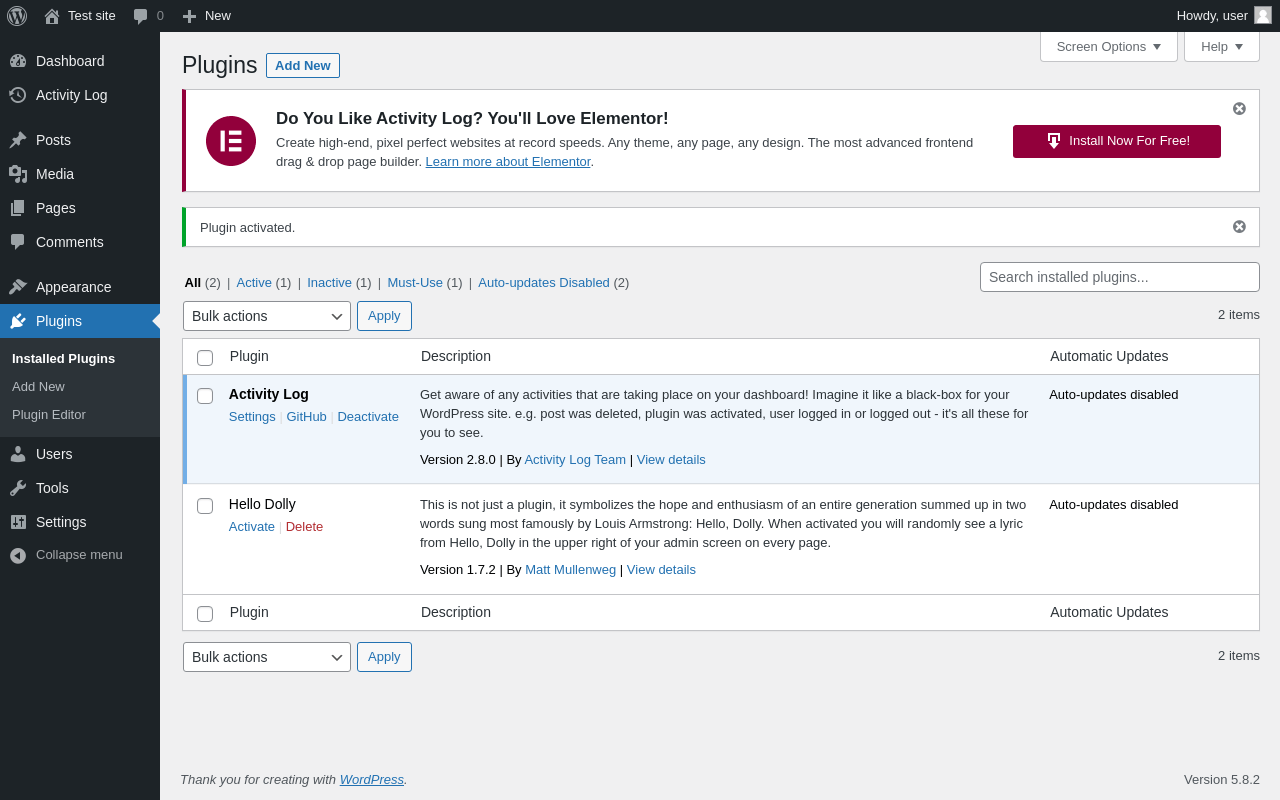Click the Activity Log history icon
This screenshot has height=800, width=1280.
(18, 95)
